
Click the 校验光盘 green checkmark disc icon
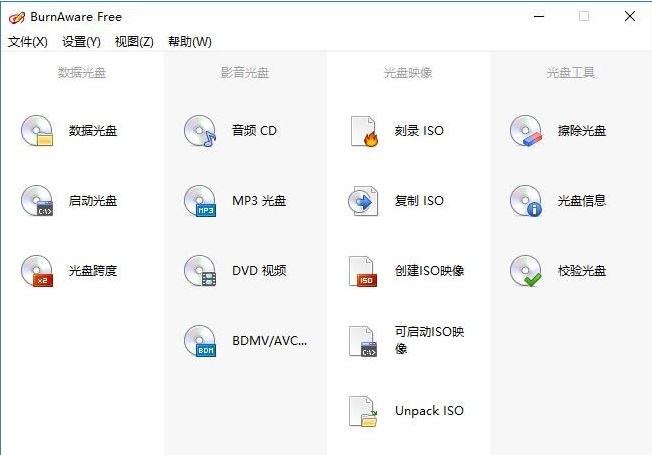526,271
